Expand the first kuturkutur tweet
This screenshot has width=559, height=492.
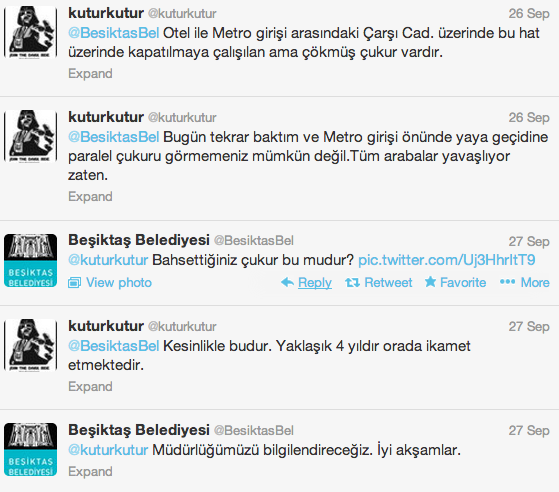pos(90,73)
